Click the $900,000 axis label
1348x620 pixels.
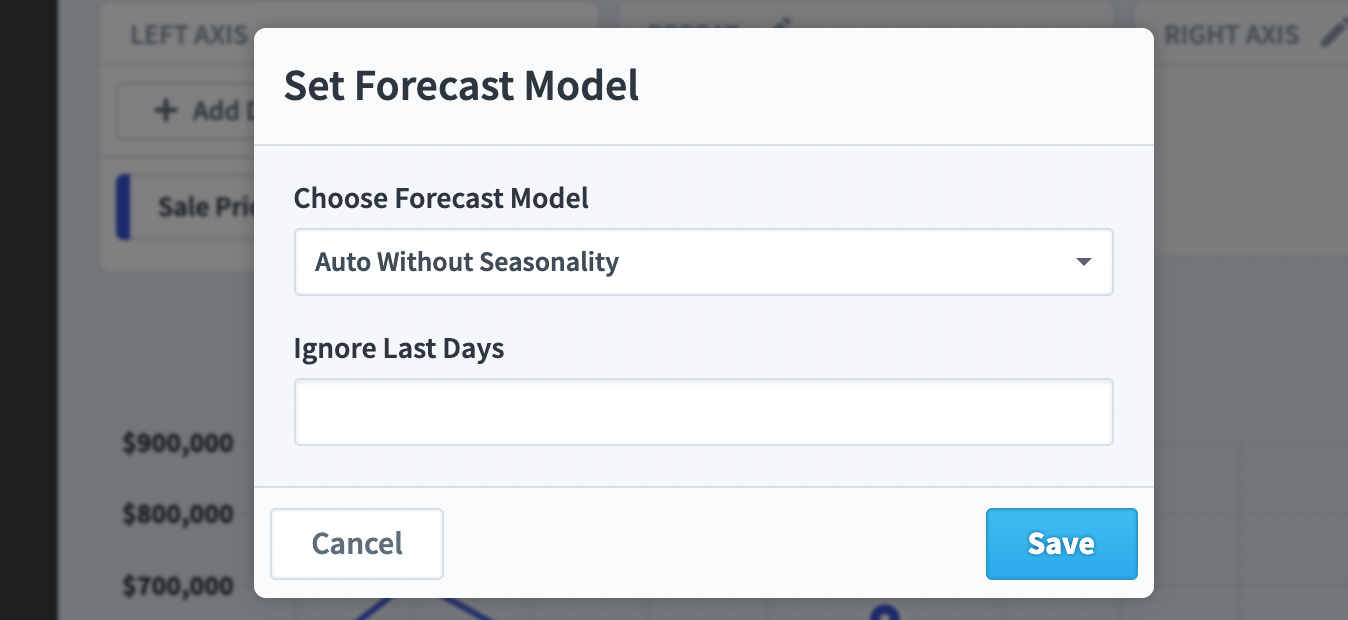(x=178, y=443)
